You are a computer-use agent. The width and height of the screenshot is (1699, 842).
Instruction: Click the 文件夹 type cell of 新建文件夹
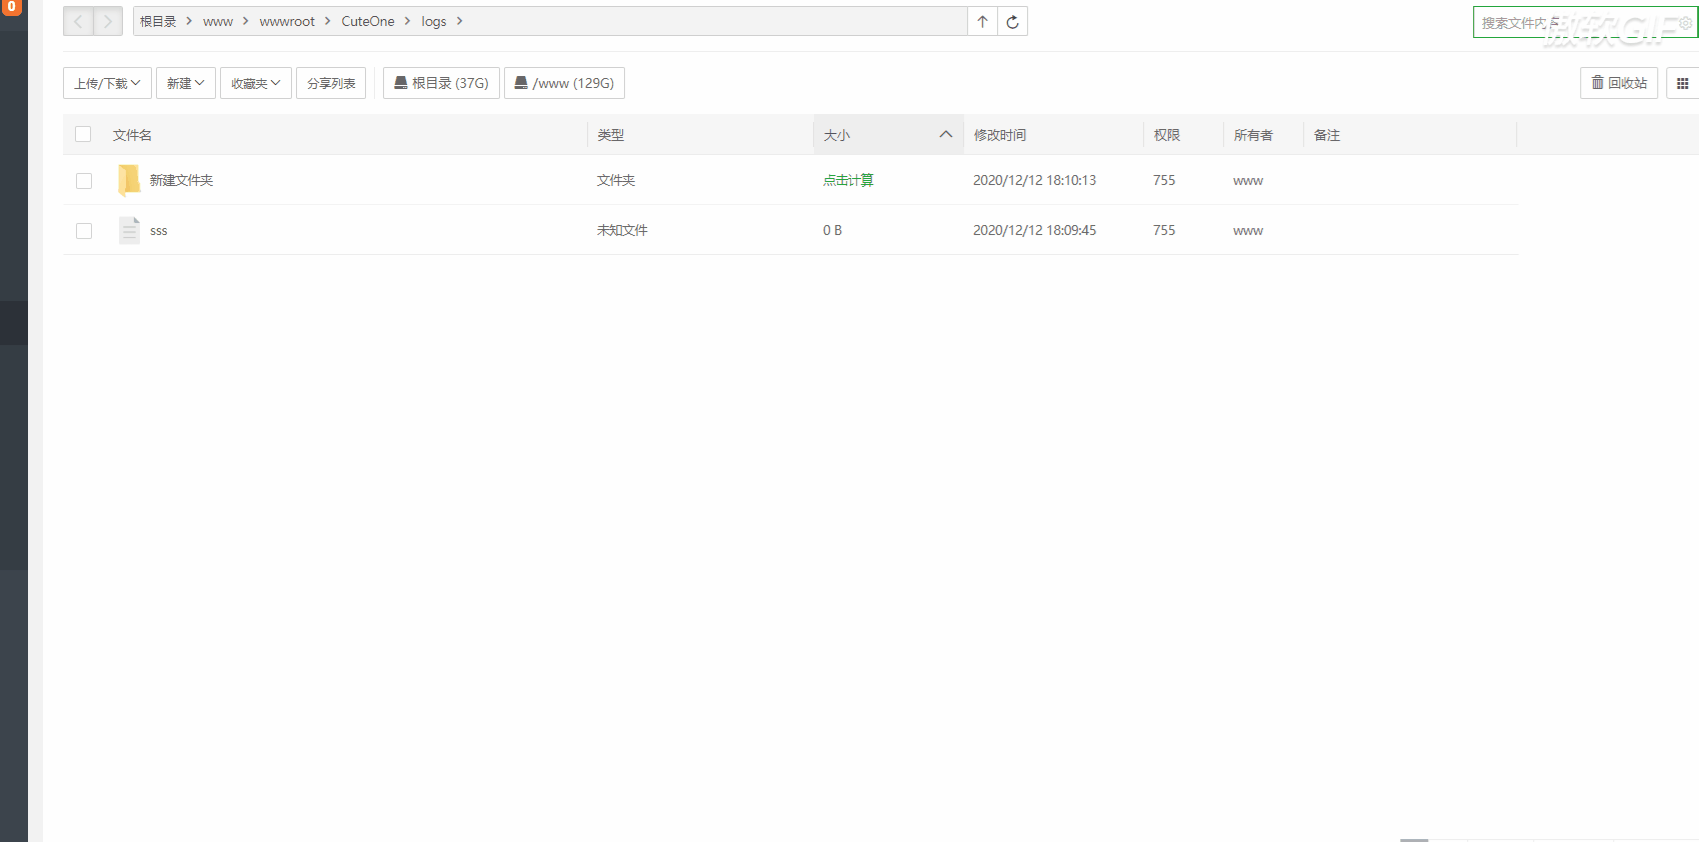pos(616,180)
